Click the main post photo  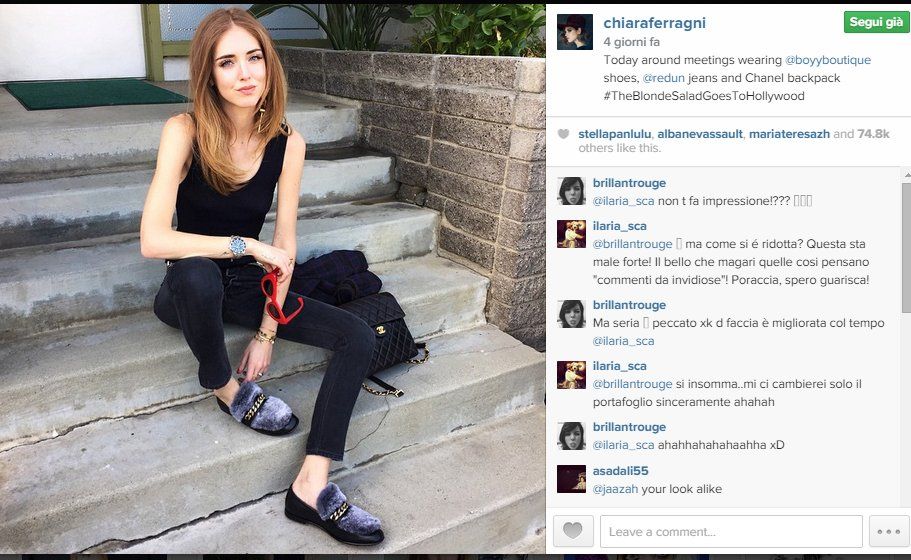(x=272, y=279)
